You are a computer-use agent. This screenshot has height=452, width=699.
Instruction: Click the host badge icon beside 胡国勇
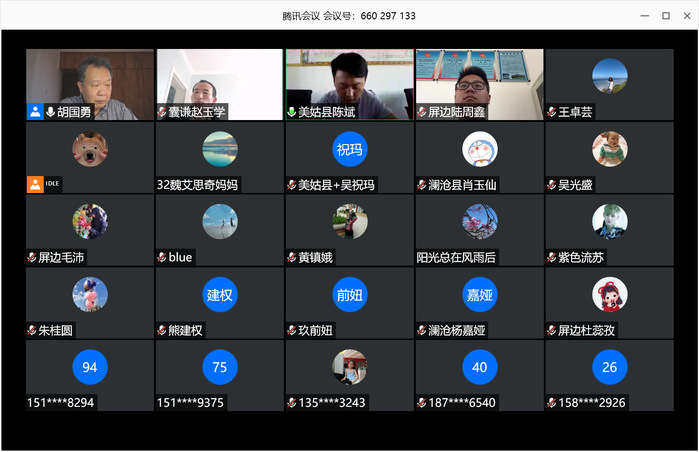click(x=35, y=112)
